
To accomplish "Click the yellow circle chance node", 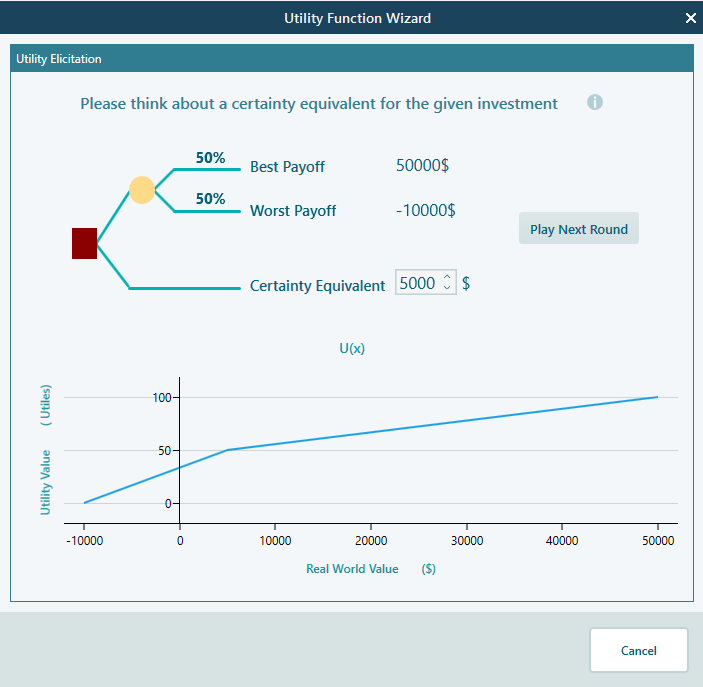I will 142,190.
